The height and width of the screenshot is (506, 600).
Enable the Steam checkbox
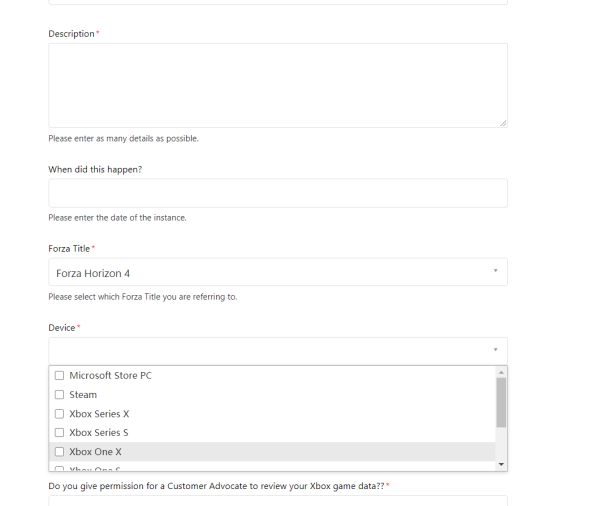point(60,395)
